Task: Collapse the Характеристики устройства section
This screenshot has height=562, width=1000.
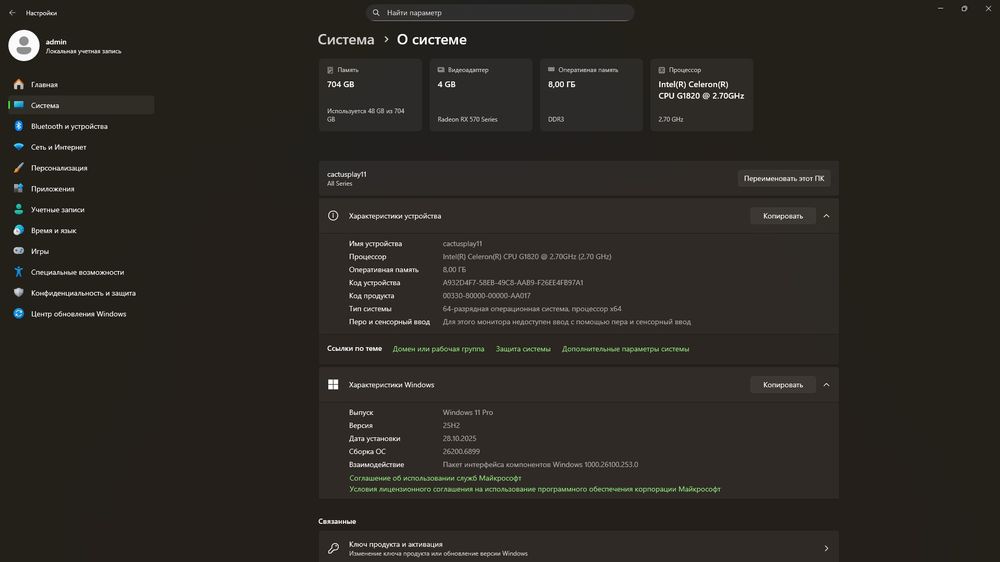Action: coord(826,216)
